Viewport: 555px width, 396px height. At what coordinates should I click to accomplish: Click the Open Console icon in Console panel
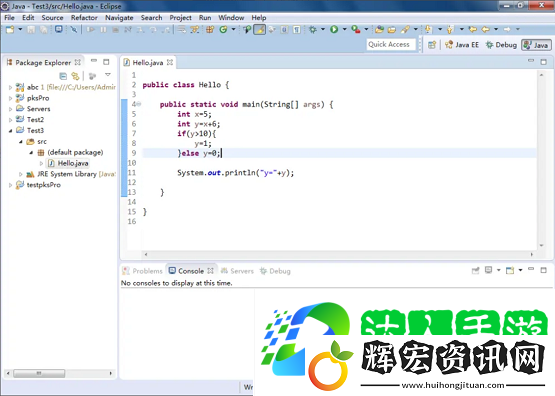tap(510, 271)
